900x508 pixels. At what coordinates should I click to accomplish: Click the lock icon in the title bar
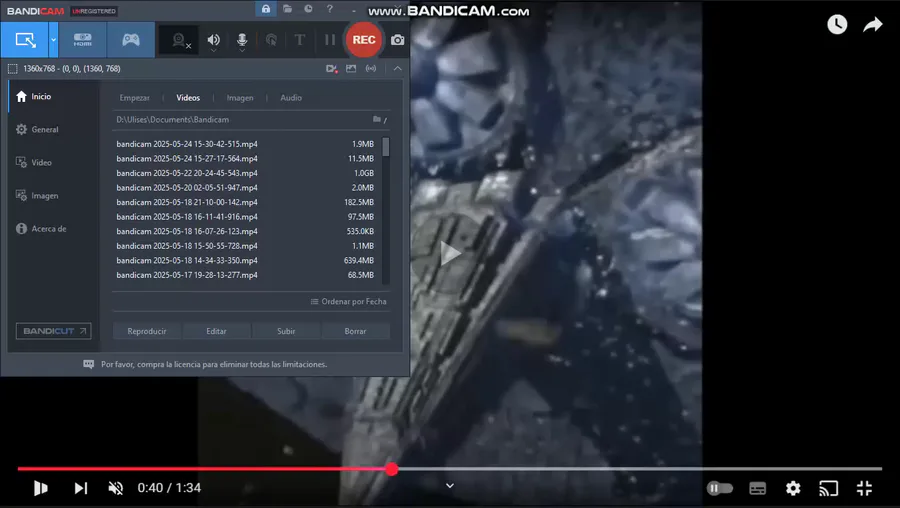[x=266, y=9]
